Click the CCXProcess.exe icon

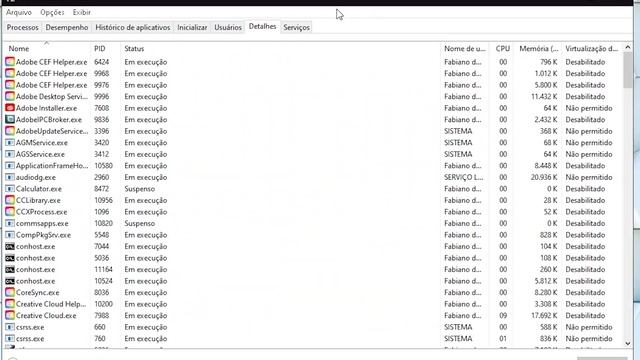(x=10, y=212)
